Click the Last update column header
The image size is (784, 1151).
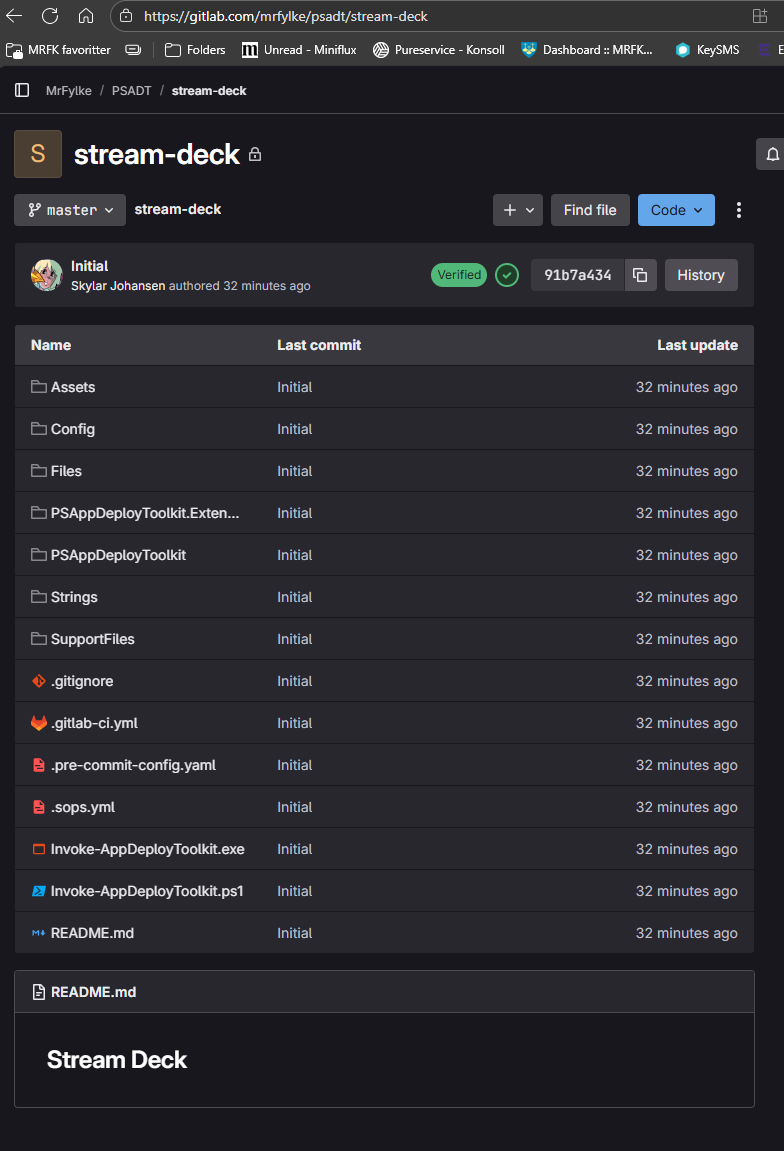pos(697,345)
